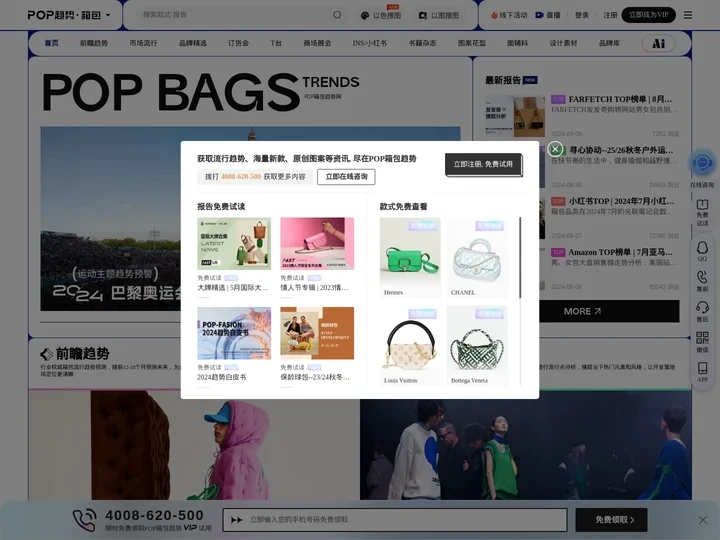720x540 pixels.
Task: Click the free trial (免费试读) book icon
Action: click(x=702, y=212)
